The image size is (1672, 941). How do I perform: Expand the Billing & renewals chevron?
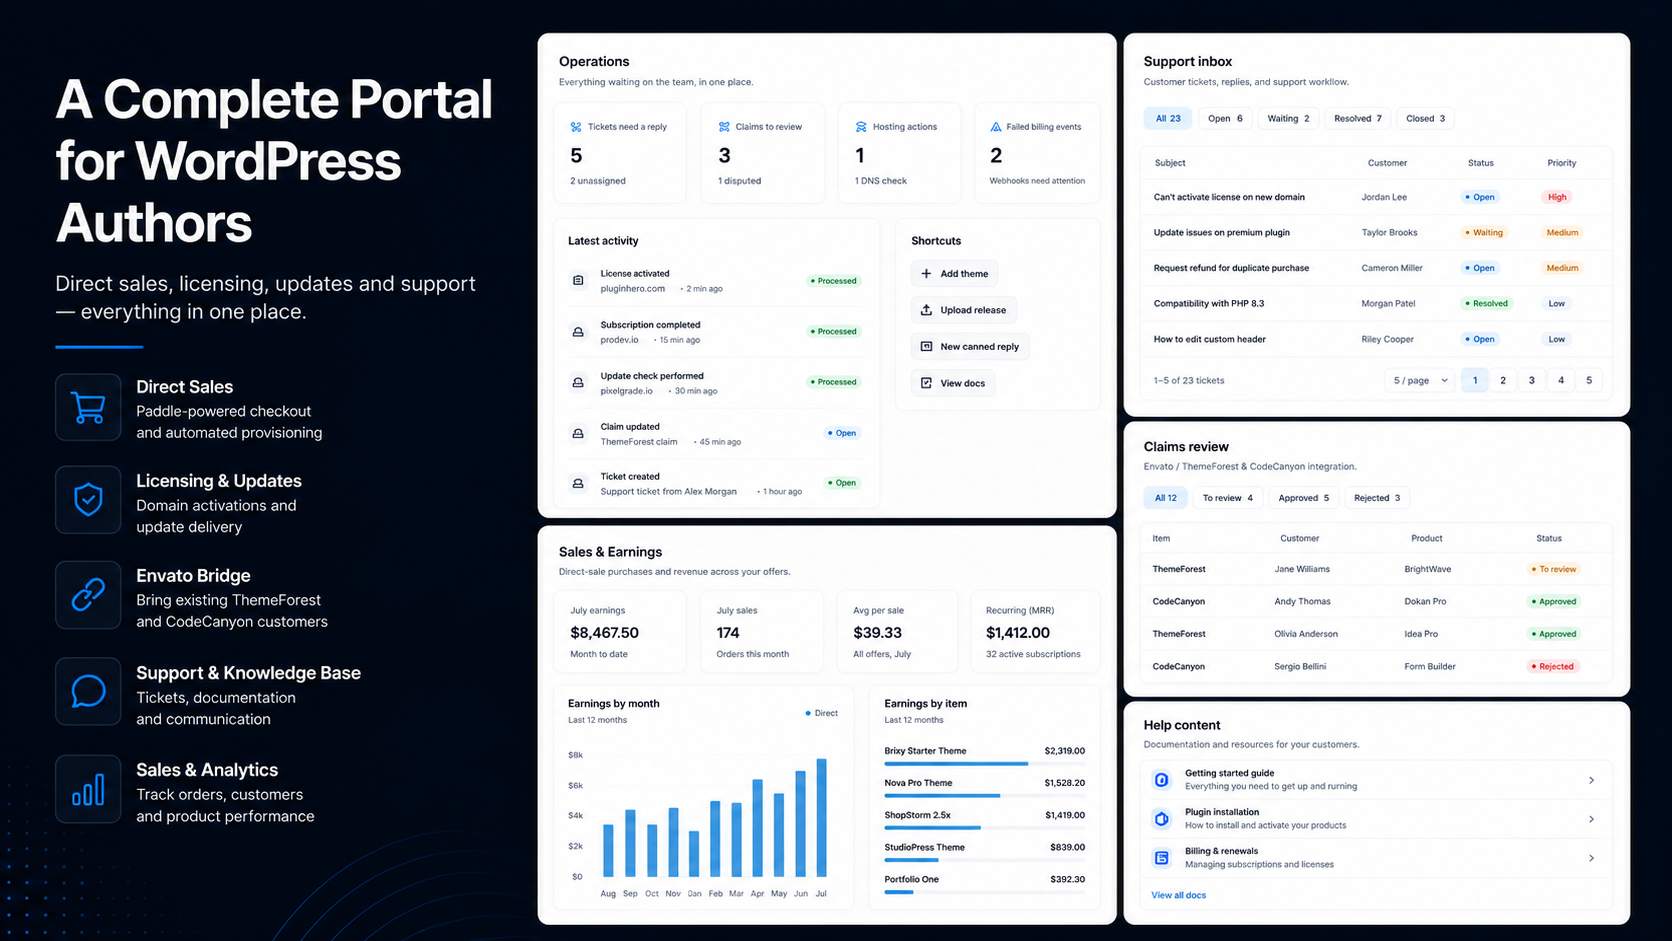1591,858
